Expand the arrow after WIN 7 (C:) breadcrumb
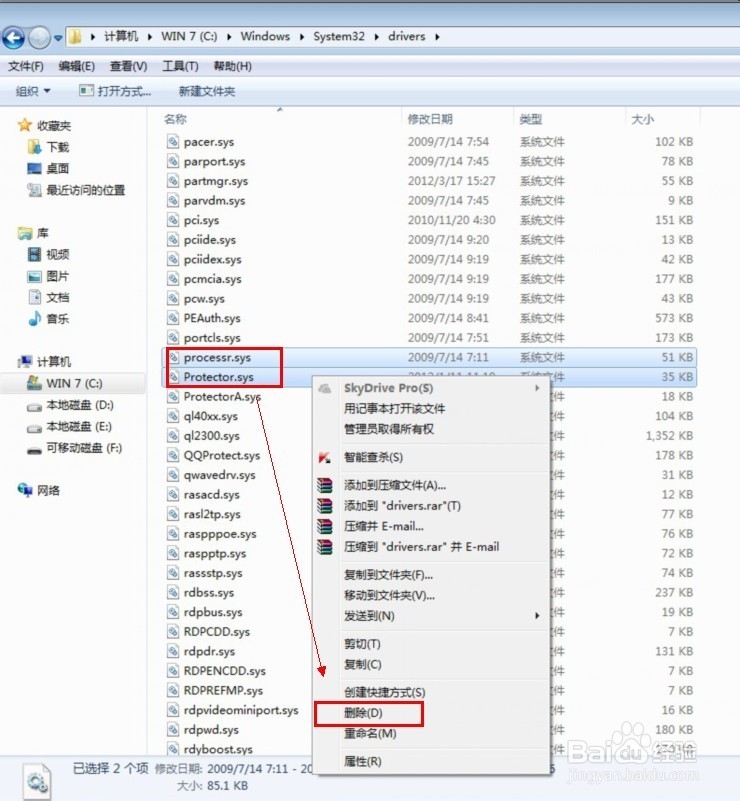This screenshot has width=740, height=801. pyautogui.click(x=229, y=37)
